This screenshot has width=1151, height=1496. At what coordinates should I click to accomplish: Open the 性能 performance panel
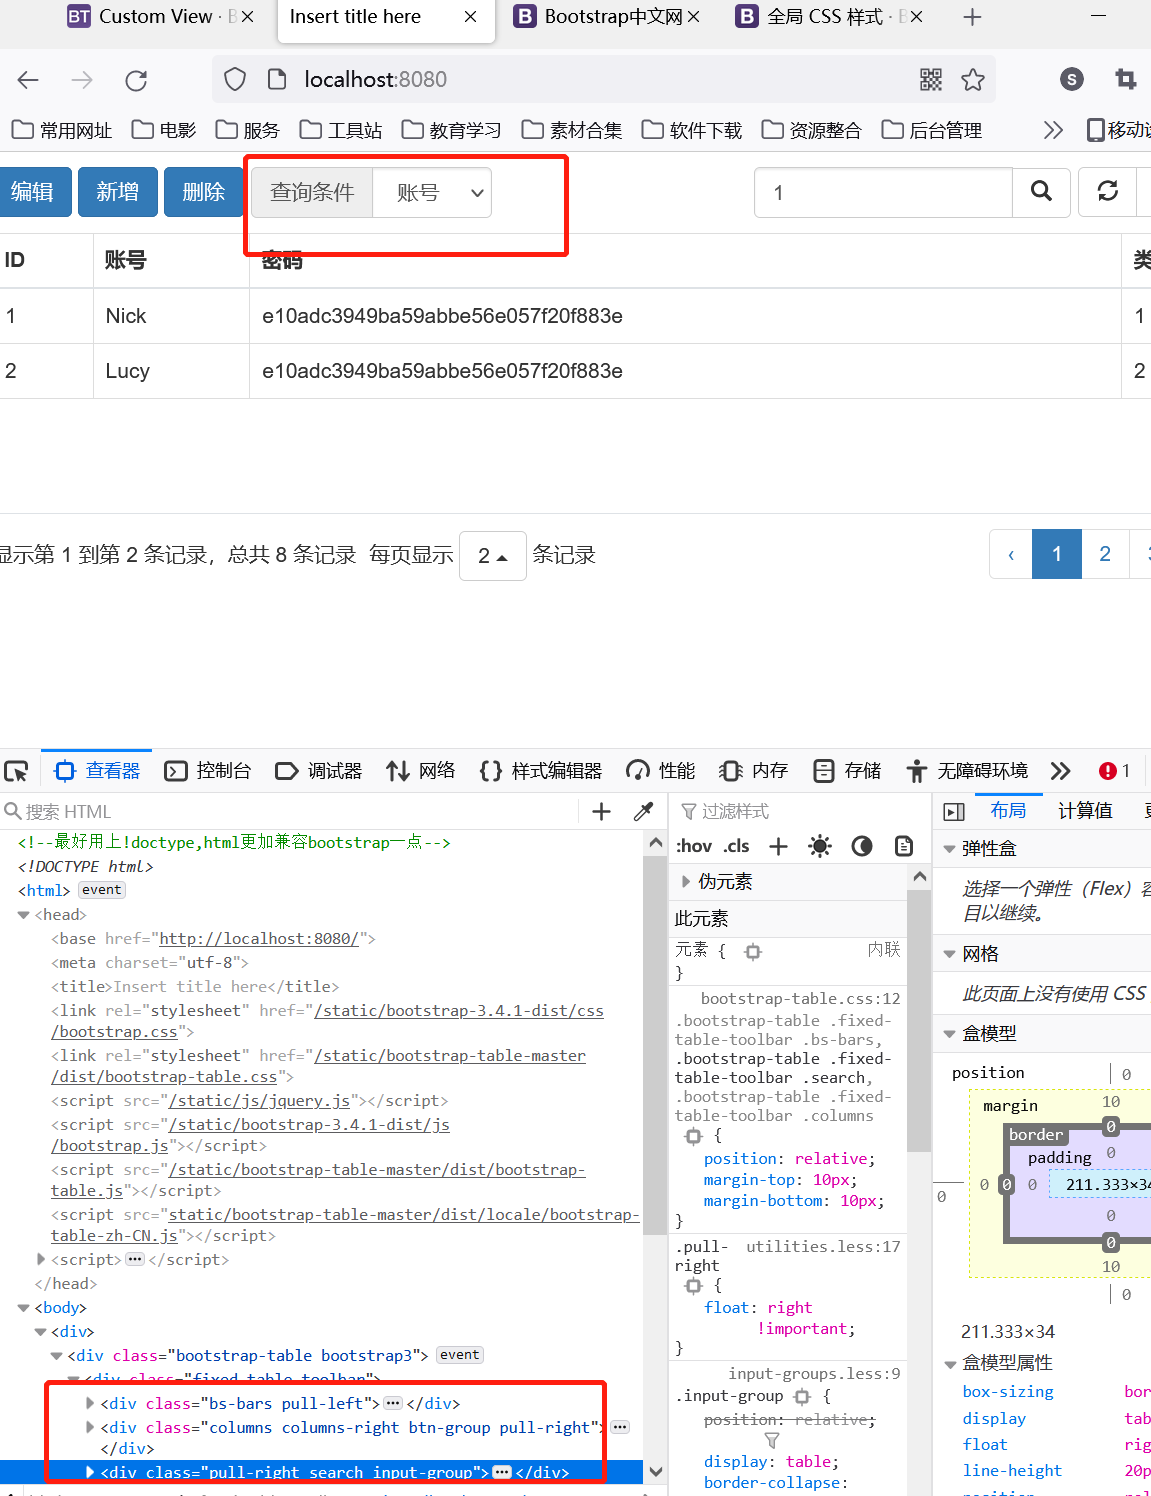(660, 771)
